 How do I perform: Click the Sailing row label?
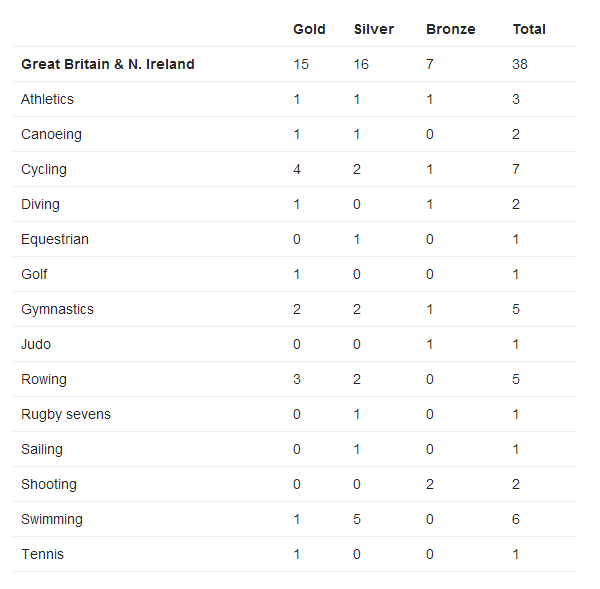[42, 449]
